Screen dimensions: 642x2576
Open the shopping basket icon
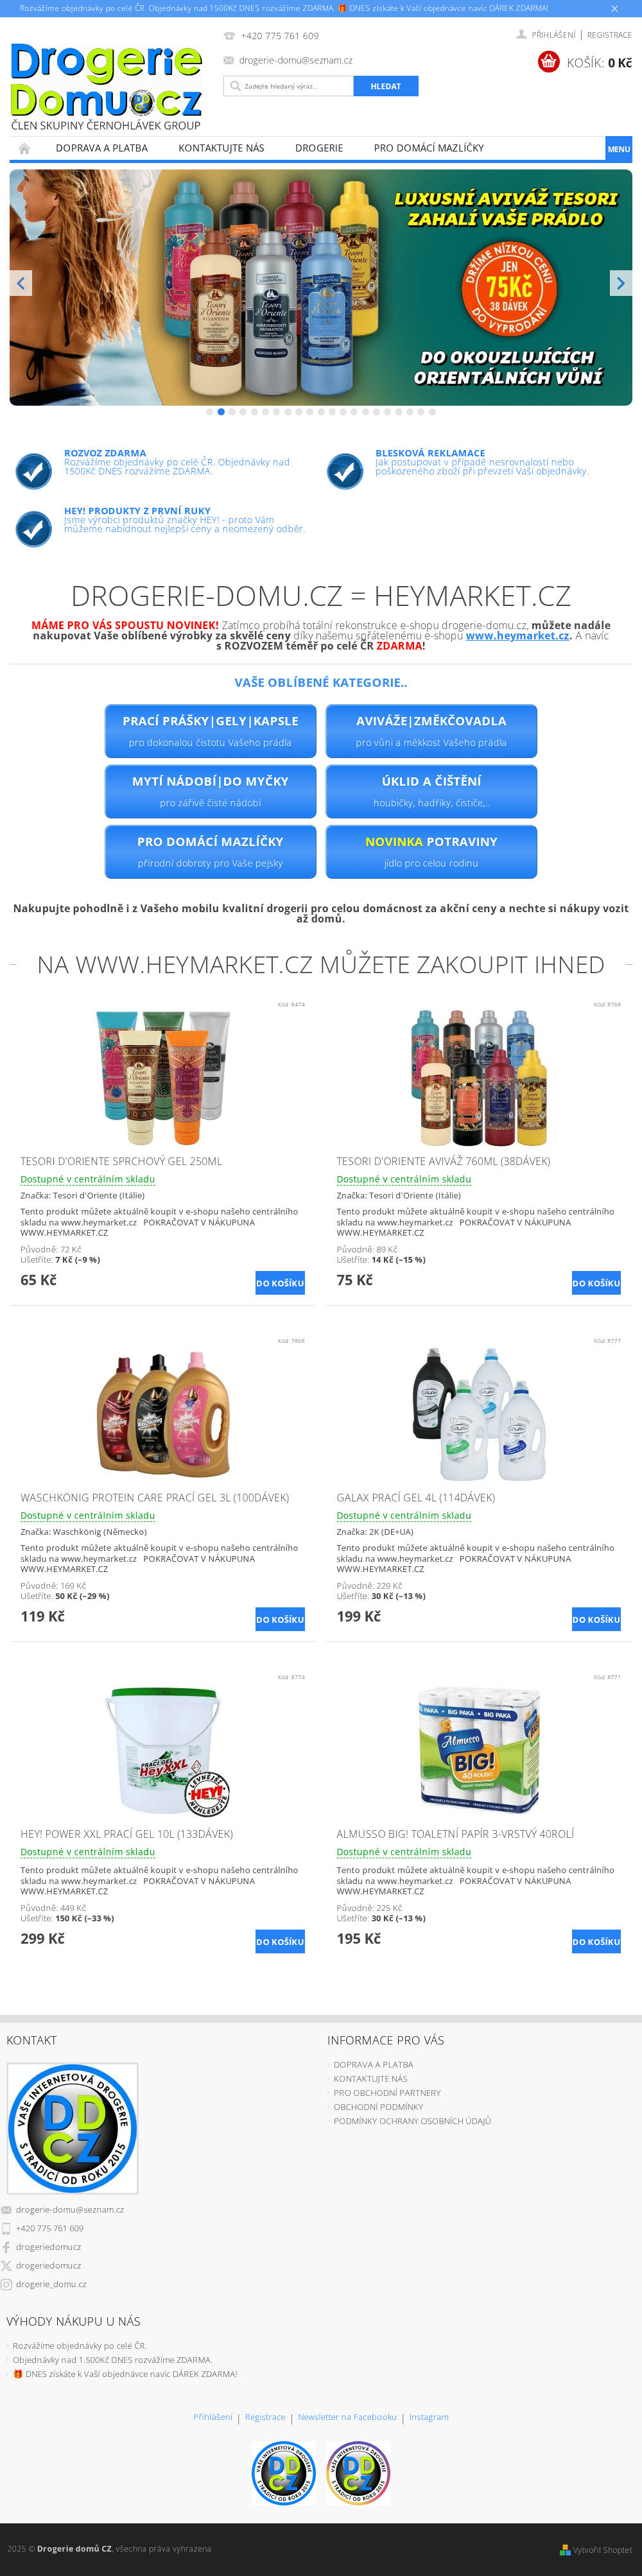point(548,62)
